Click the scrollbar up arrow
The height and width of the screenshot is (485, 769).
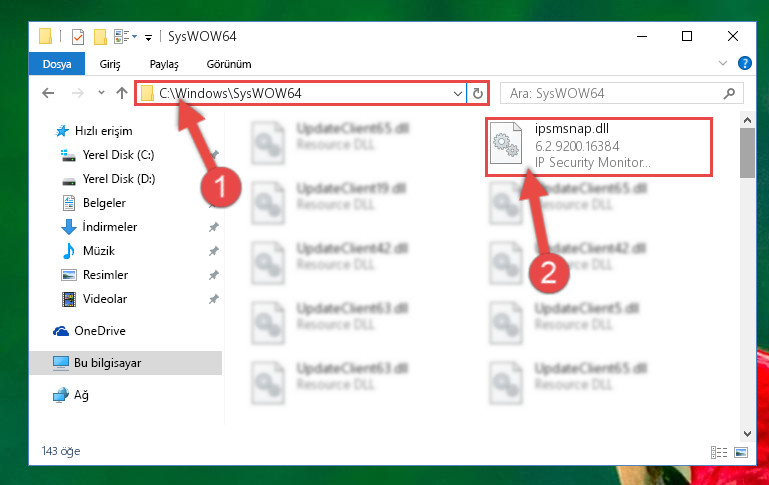747,120
